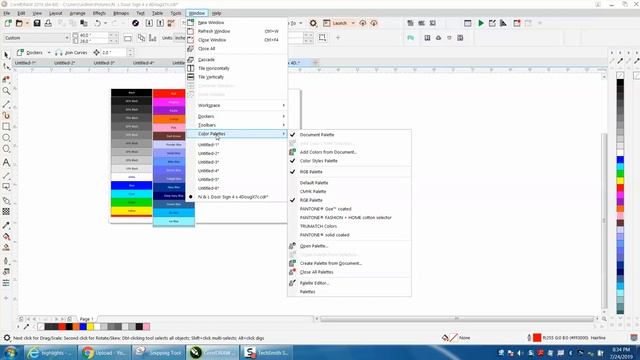
Task: Click the Undo arrow icon
Action: pyautogui.click(x=98, y=23)
